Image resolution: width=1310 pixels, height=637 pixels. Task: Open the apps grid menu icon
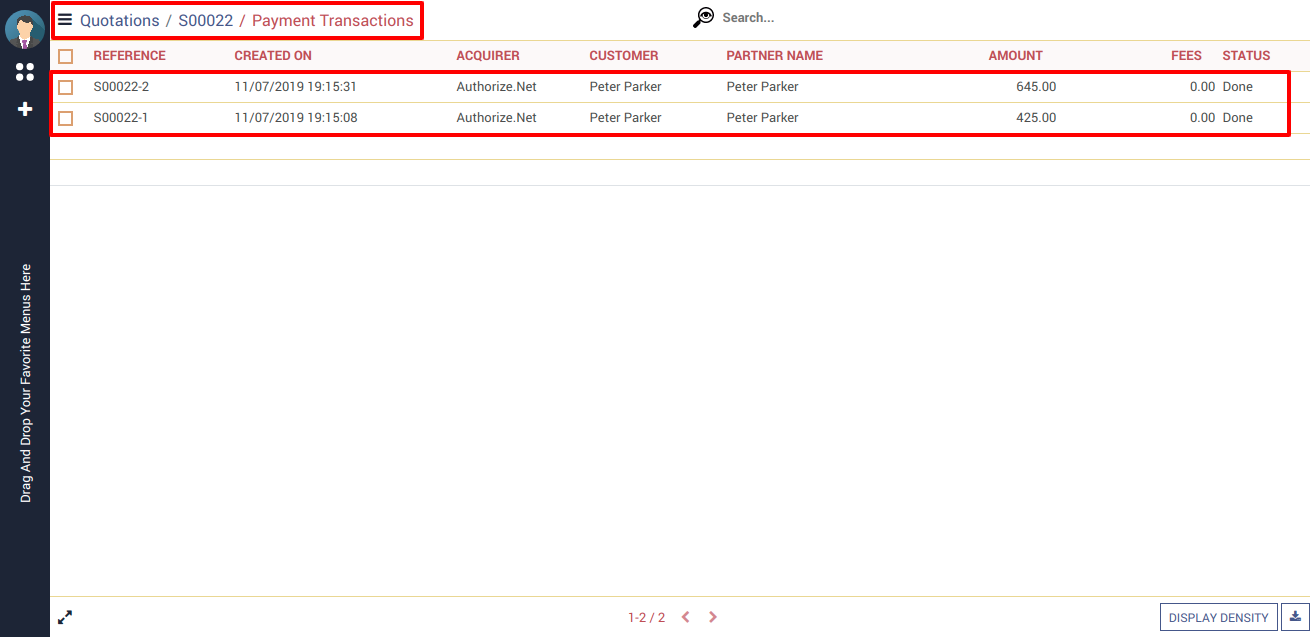click(x=25, y=72)
